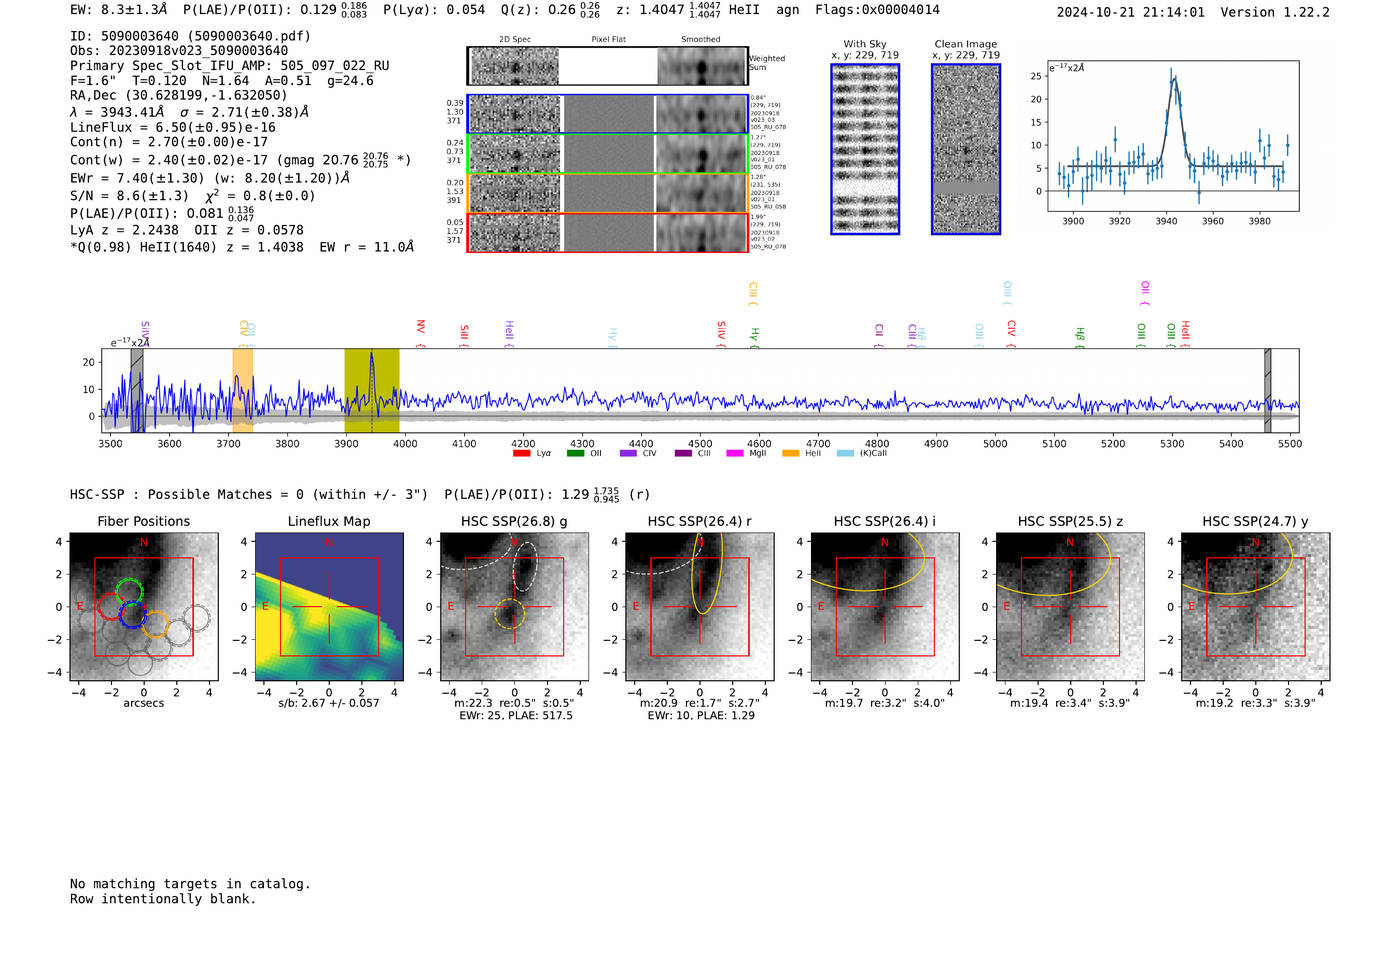Select the blue-bordered 2D spectrum row
The height and width of the screenshot is (953, 1400).
(x=607, y=114)
